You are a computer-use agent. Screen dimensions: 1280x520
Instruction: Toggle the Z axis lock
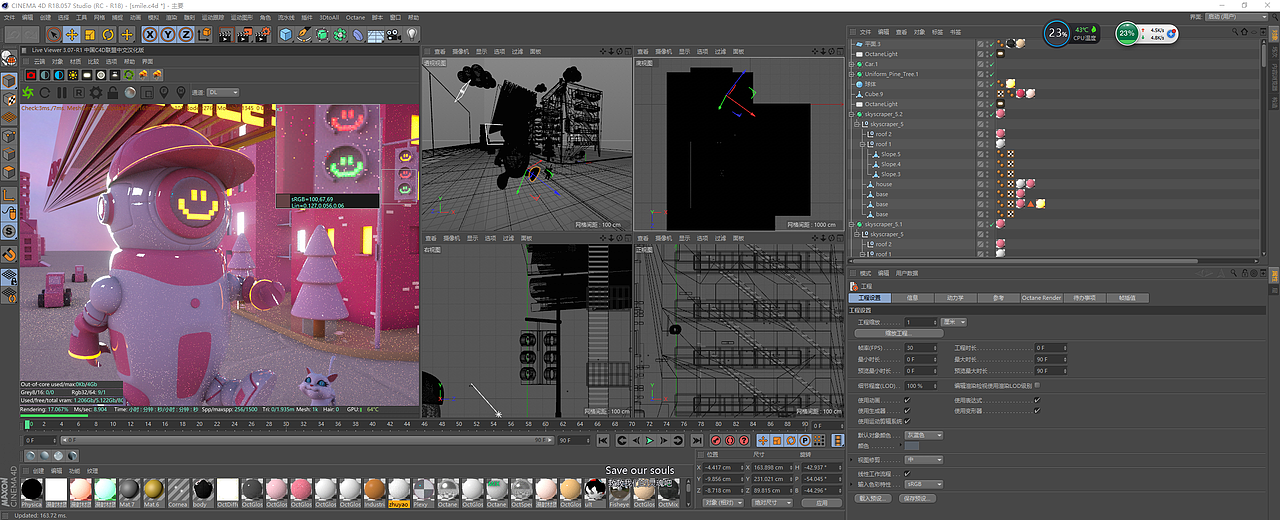[185, 35]
